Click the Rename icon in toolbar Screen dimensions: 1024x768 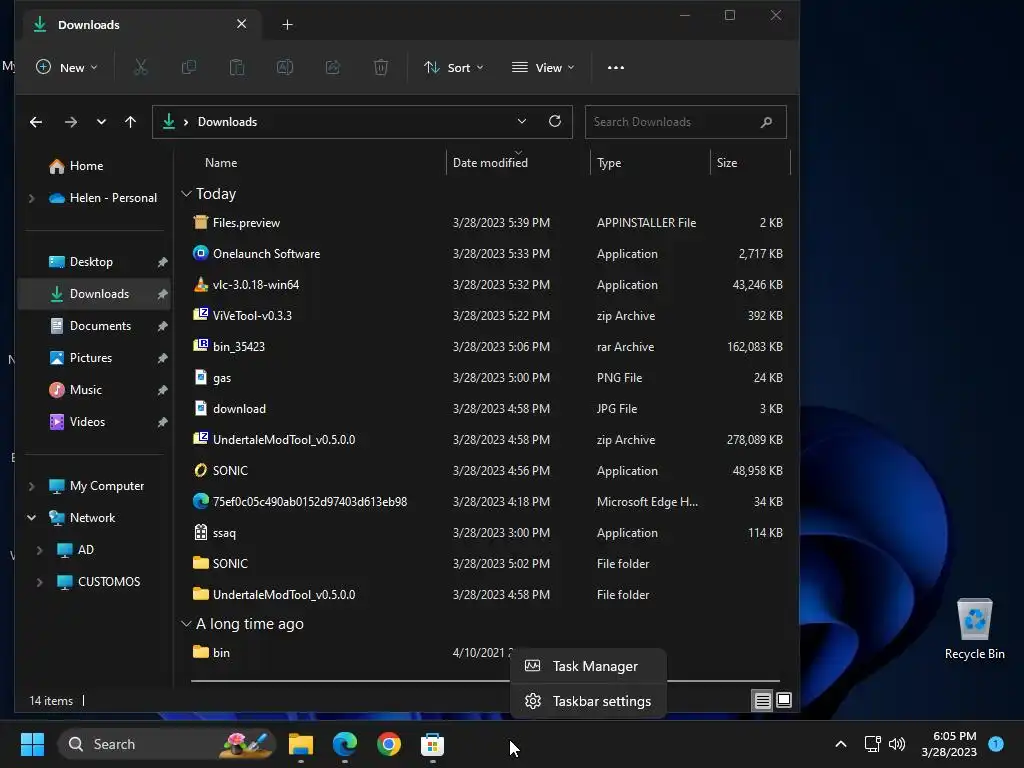tap(285, 67)
